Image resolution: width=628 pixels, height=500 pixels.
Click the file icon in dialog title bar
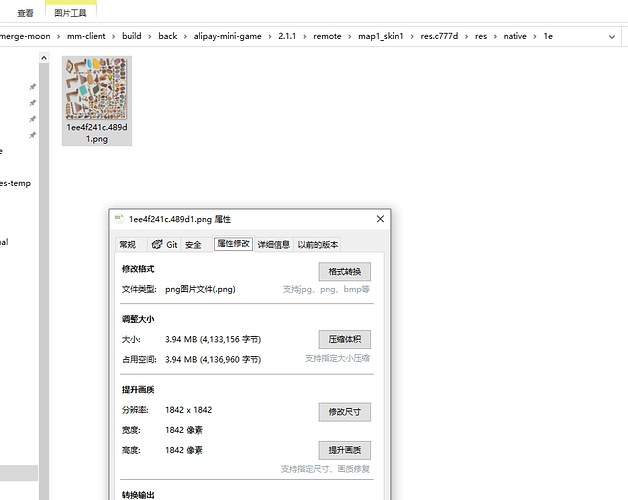coord(119,219)
